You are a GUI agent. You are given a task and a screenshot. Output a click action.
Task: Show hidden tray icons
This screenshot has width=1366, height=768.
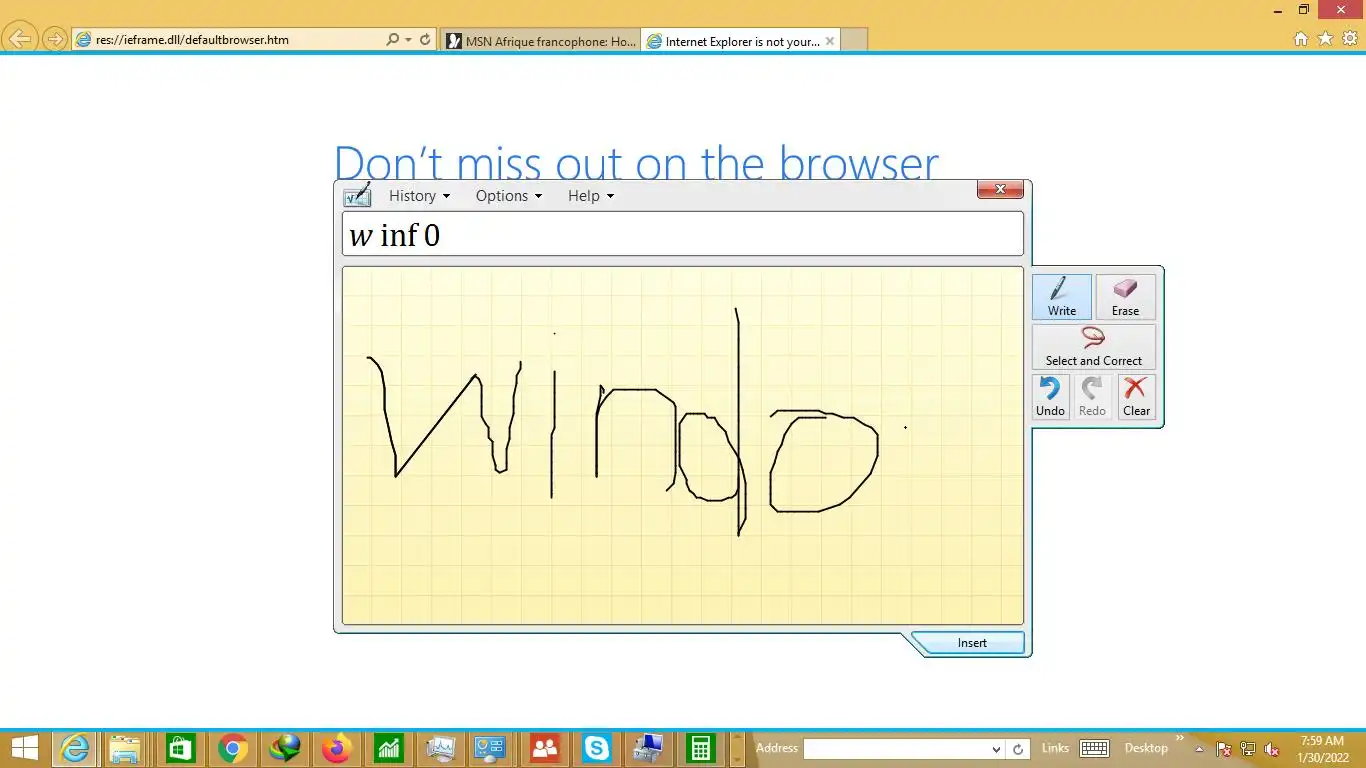pos(1200,749)
